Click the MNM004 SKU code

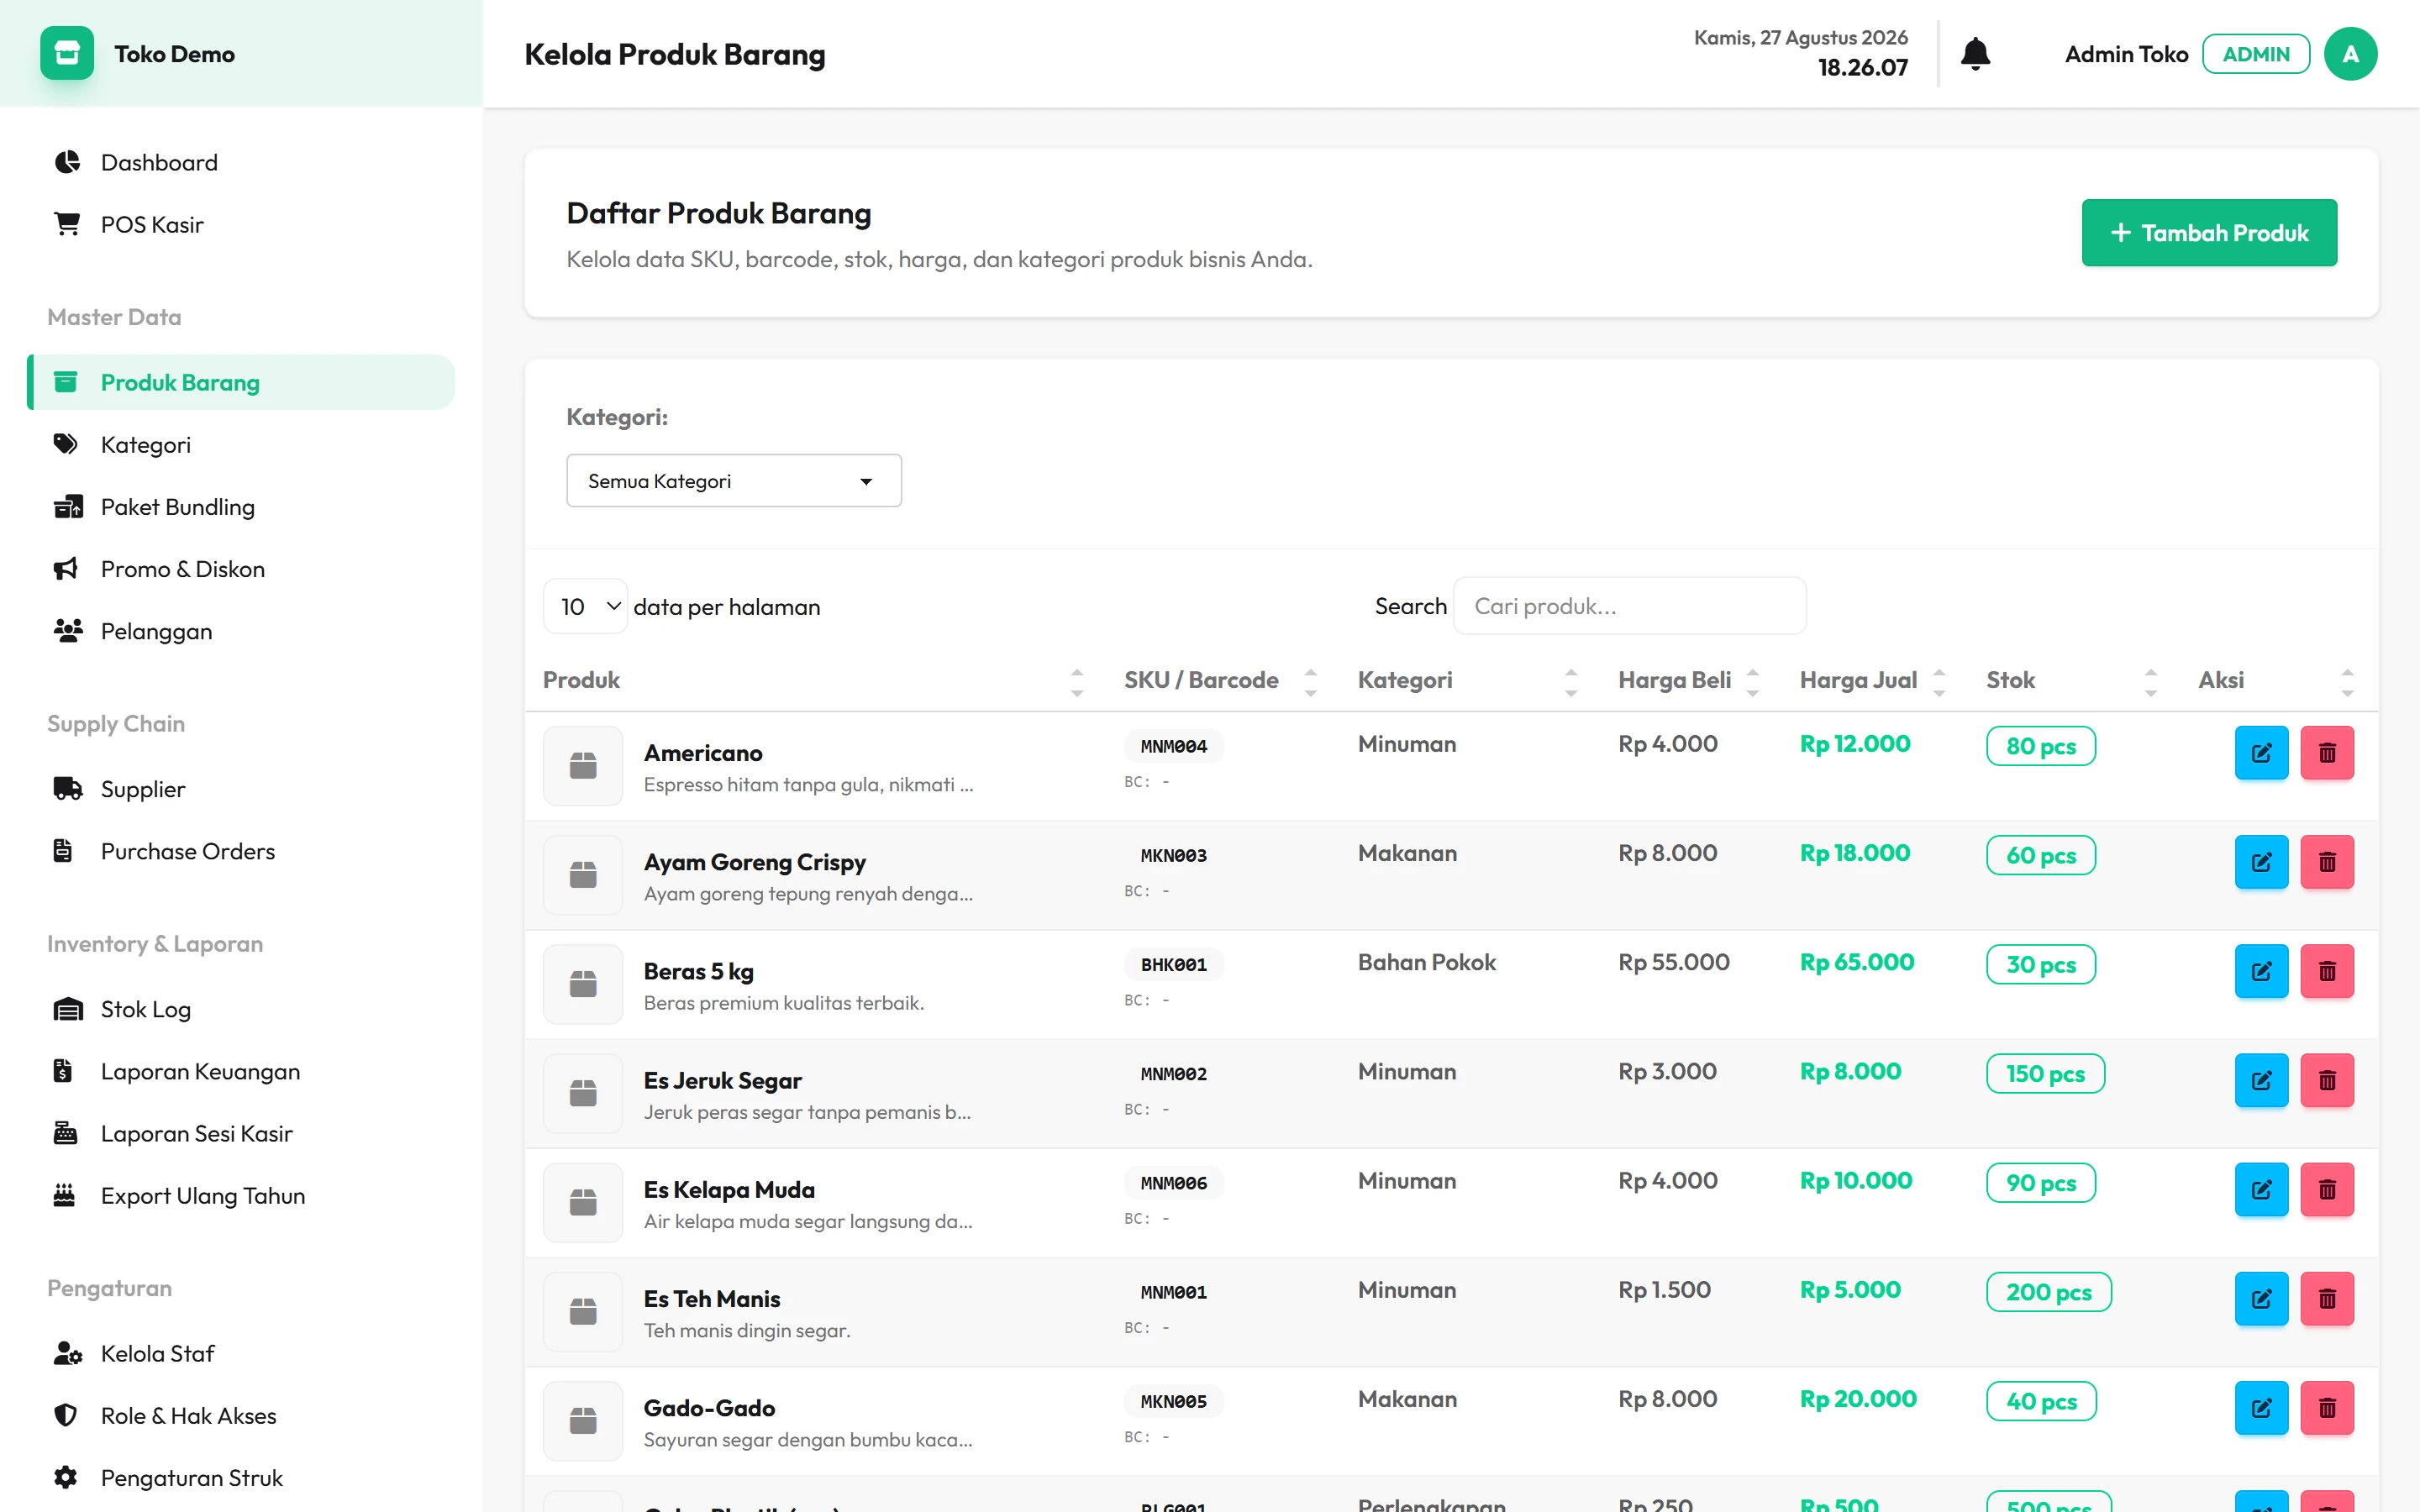click(1174, 746)
